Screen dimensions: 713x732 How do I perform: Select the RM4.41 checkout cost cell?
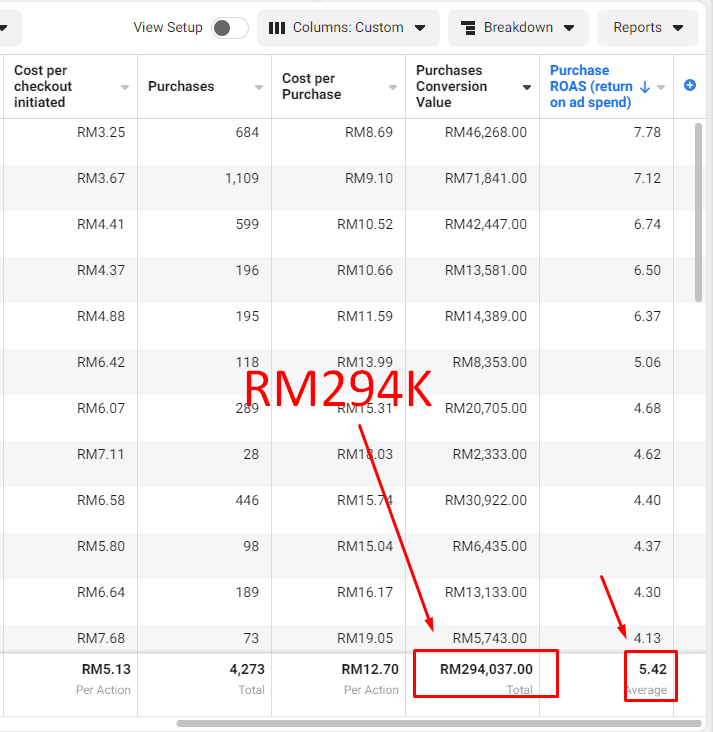[x=101, y=225]
